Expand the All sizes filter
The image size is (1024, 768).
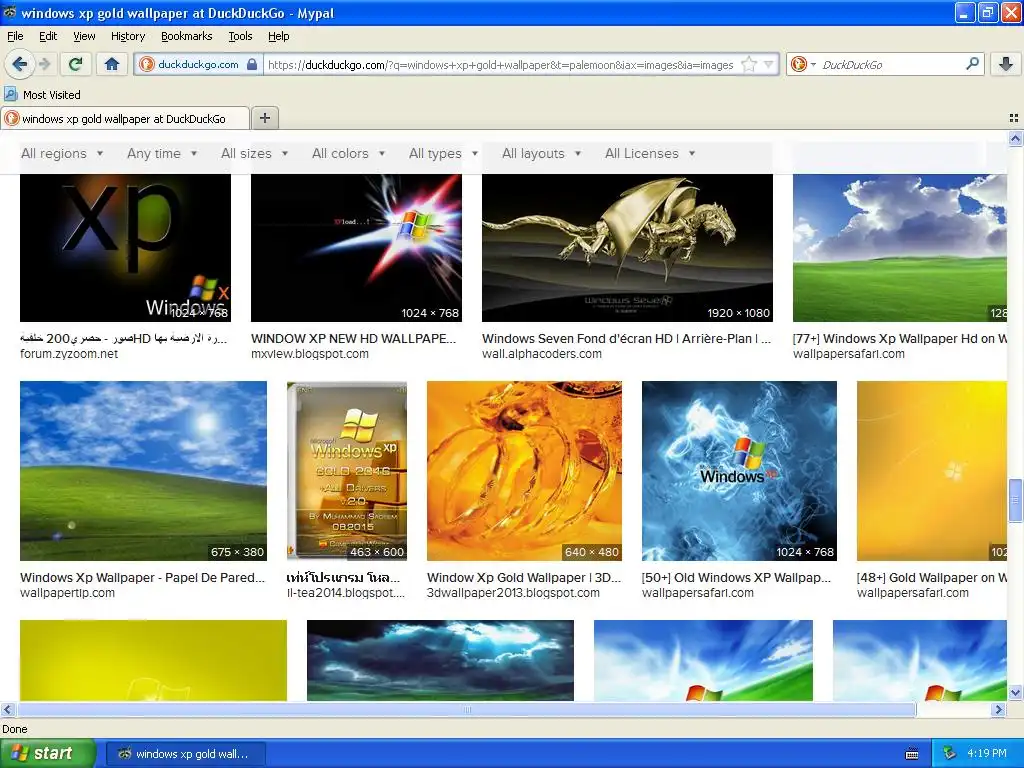coord(255,153)
